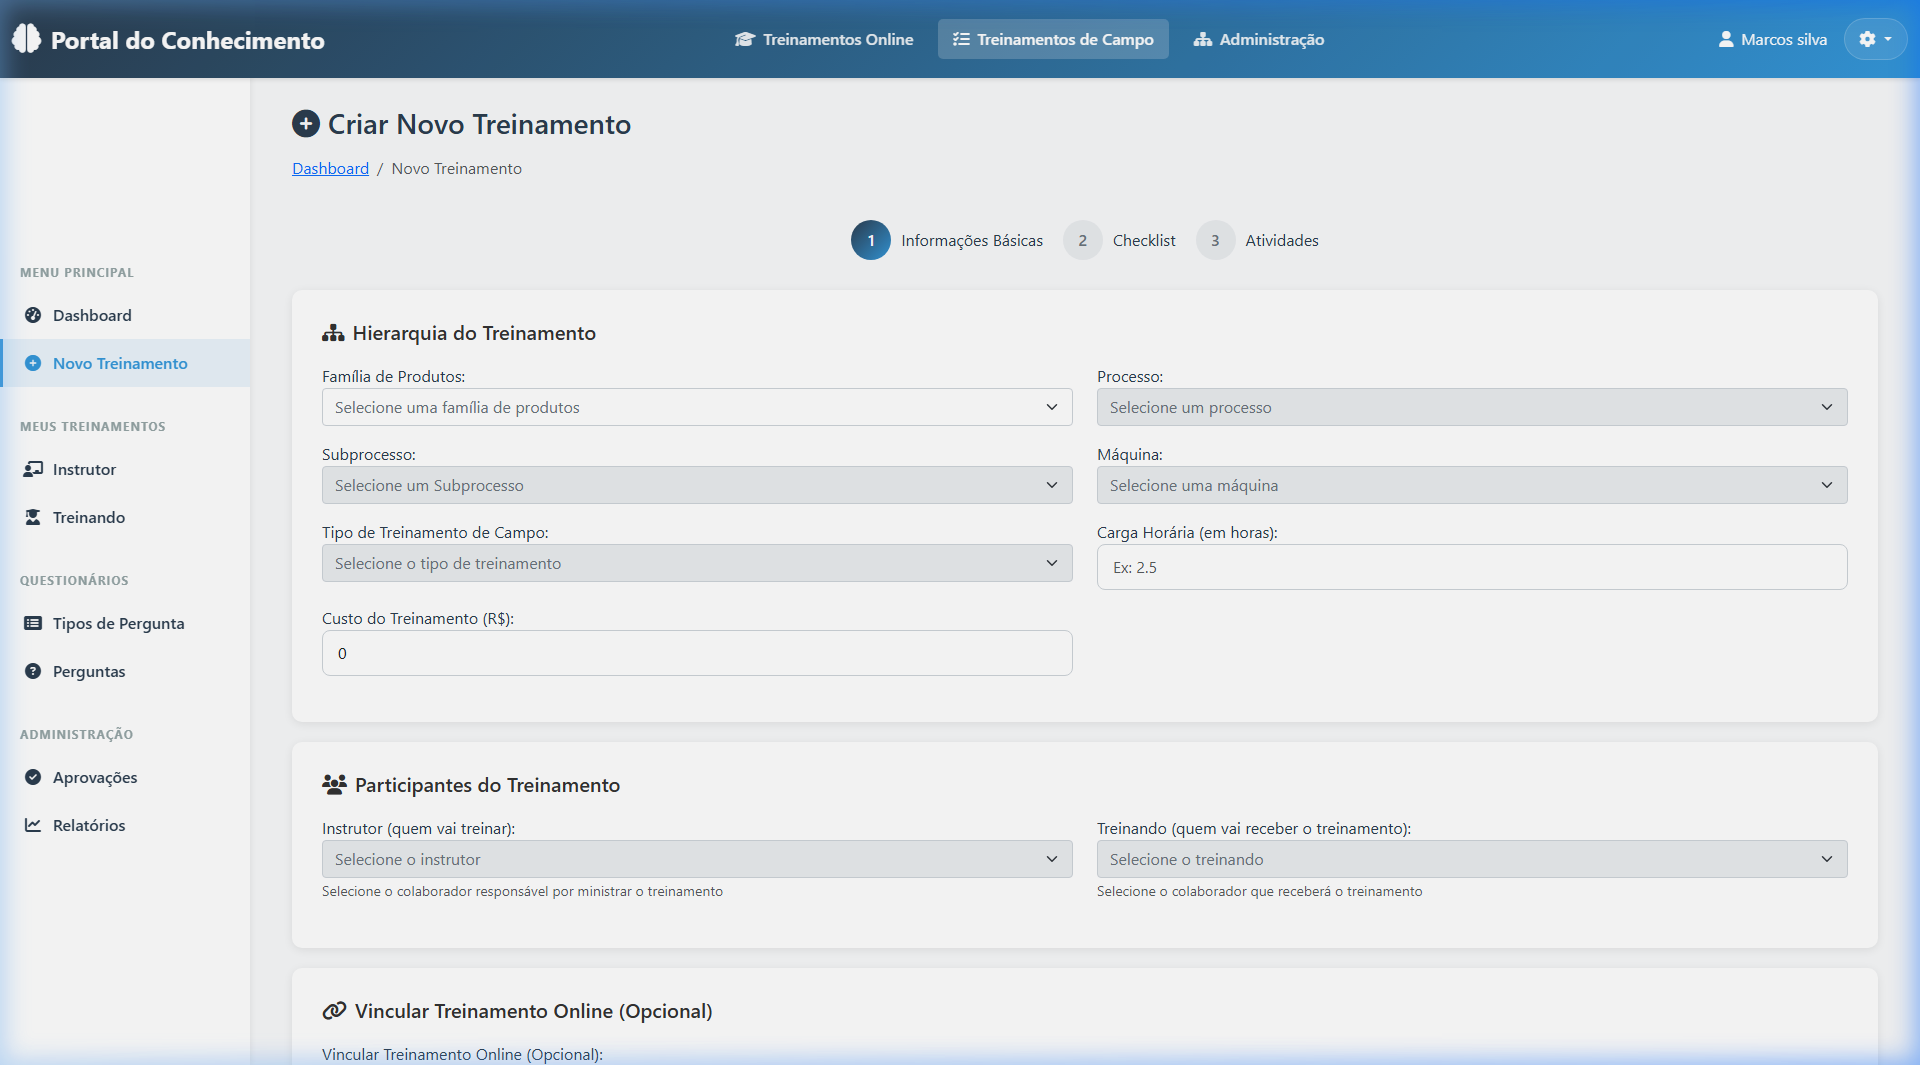Click the Custo do Treinamento field
This screenshot has width=1920, height=1065.
click(x=696, y=653)
